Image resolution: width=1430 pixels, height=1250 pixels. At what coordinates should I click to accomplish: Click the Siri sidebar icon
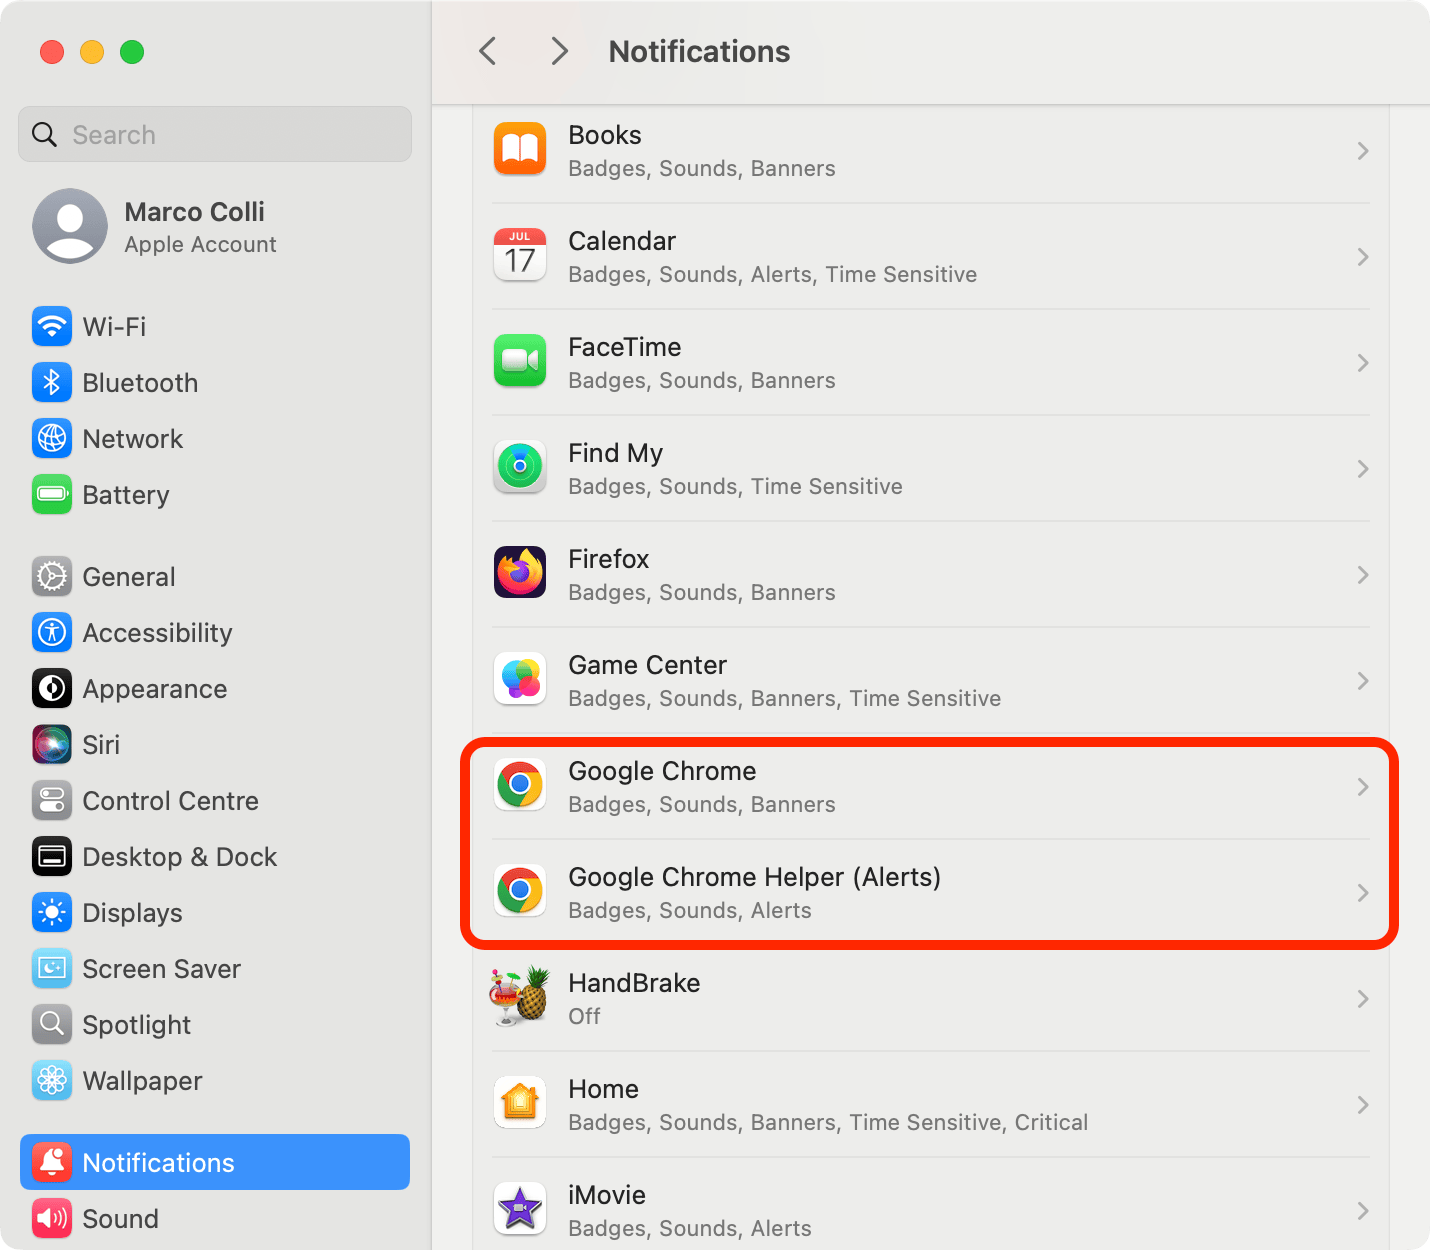pos(52,745)
